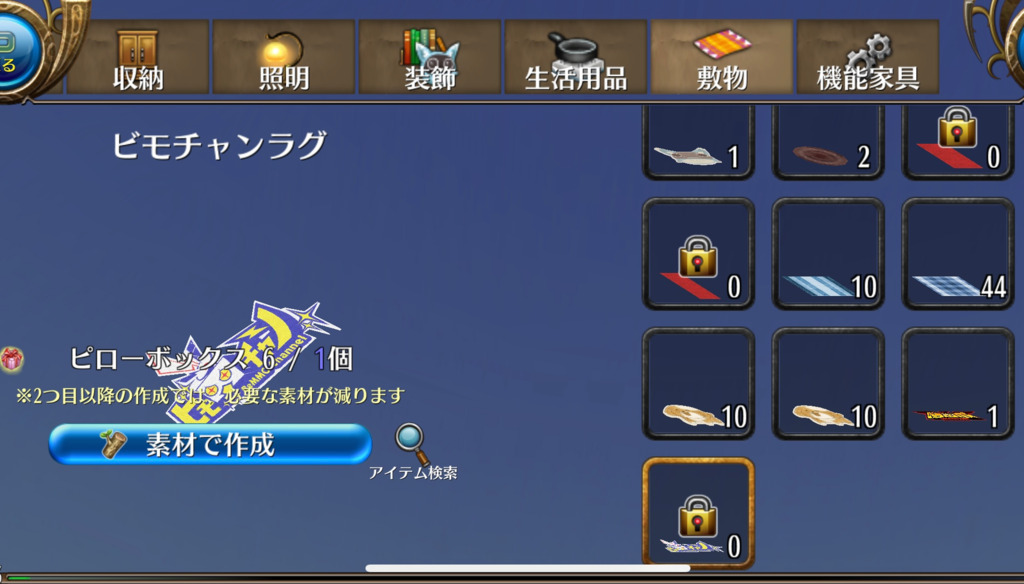The image size is (1024, 584).
Task: Open the 機能家具 functional furniture tab
Action: [868, 57]
